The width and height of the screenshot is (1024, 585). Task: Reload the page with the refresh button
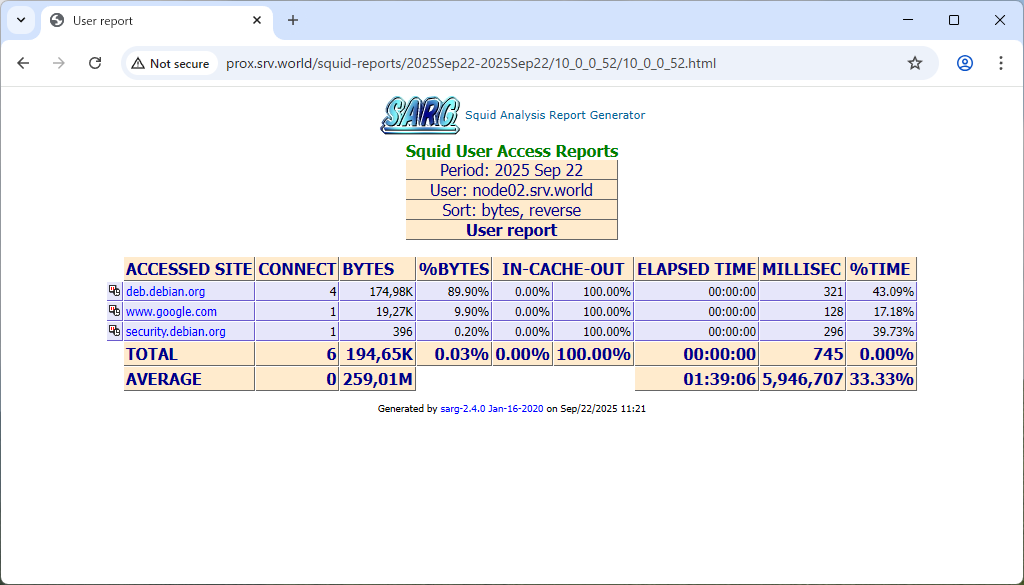click(95, 63)
